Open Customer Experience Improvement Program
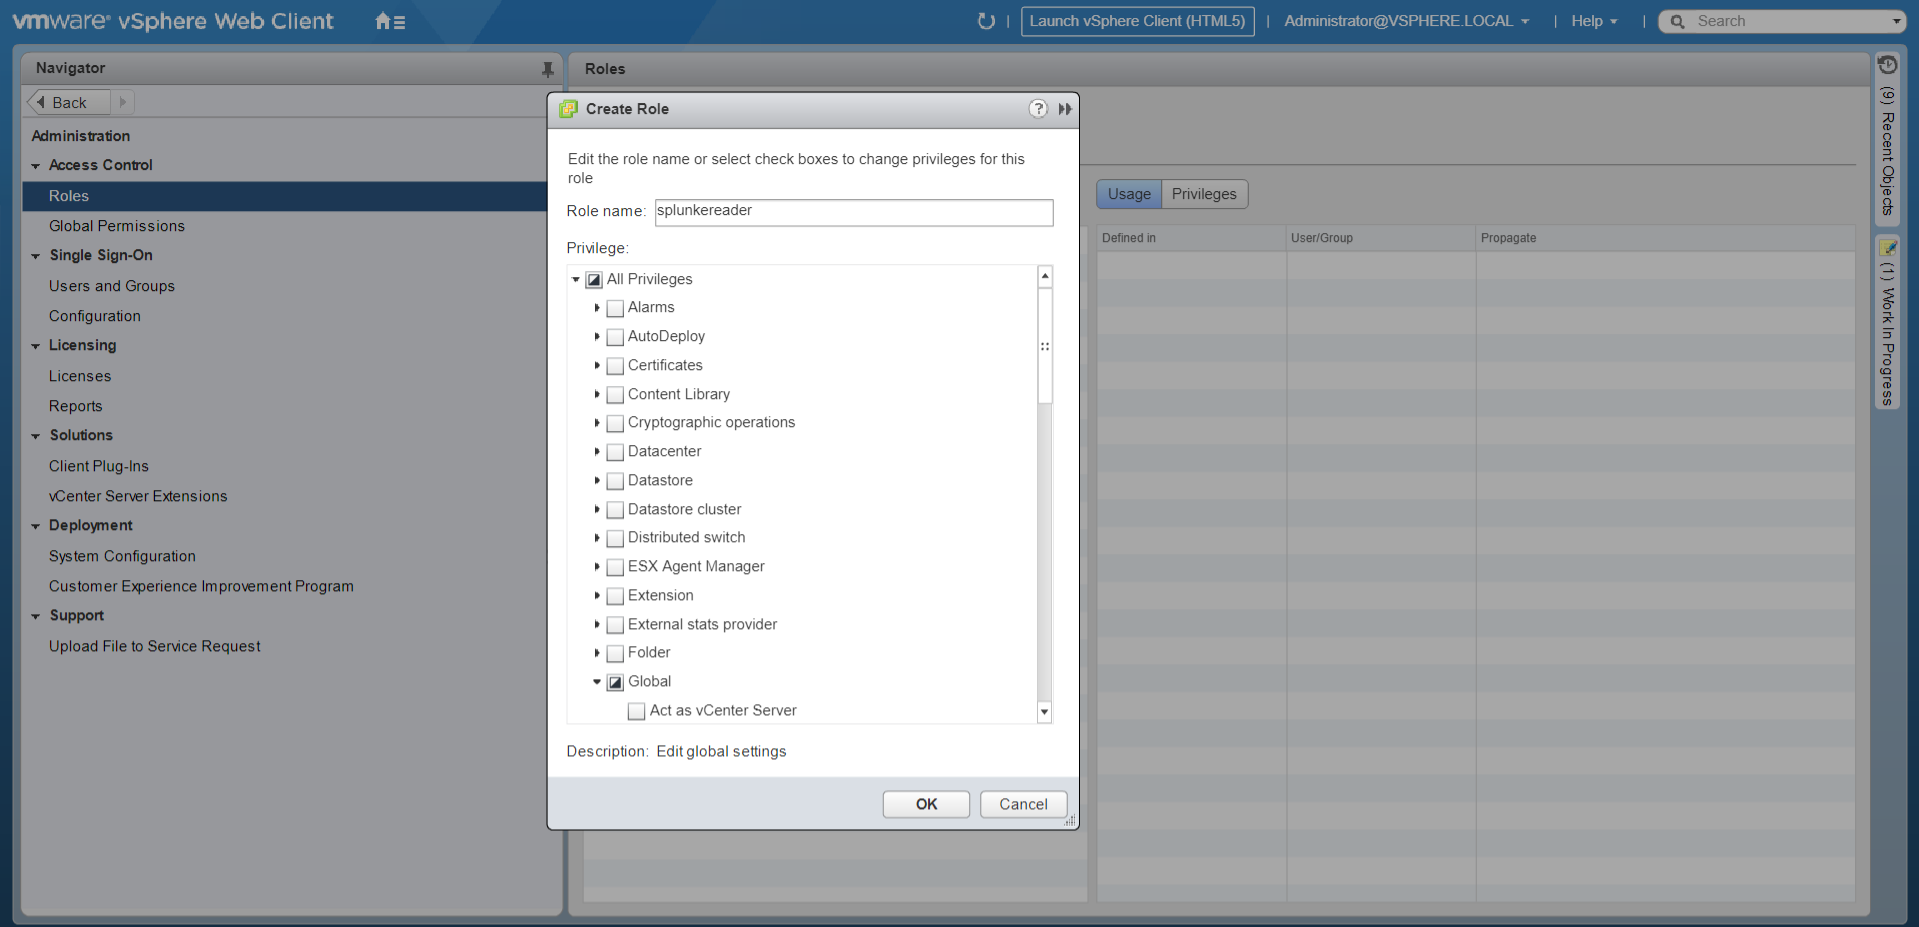Viewport: 1919px width, 927px height. [201, 586]
